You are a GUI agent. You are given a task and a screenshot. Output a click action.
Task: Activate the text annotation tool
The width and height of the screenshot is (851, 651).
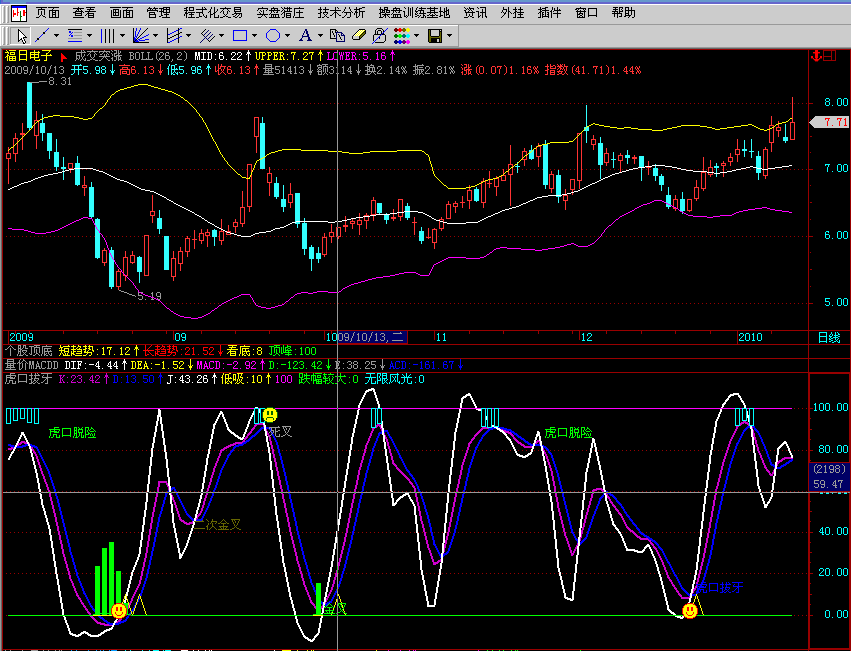pyautogui.click(x=306, y=36)
